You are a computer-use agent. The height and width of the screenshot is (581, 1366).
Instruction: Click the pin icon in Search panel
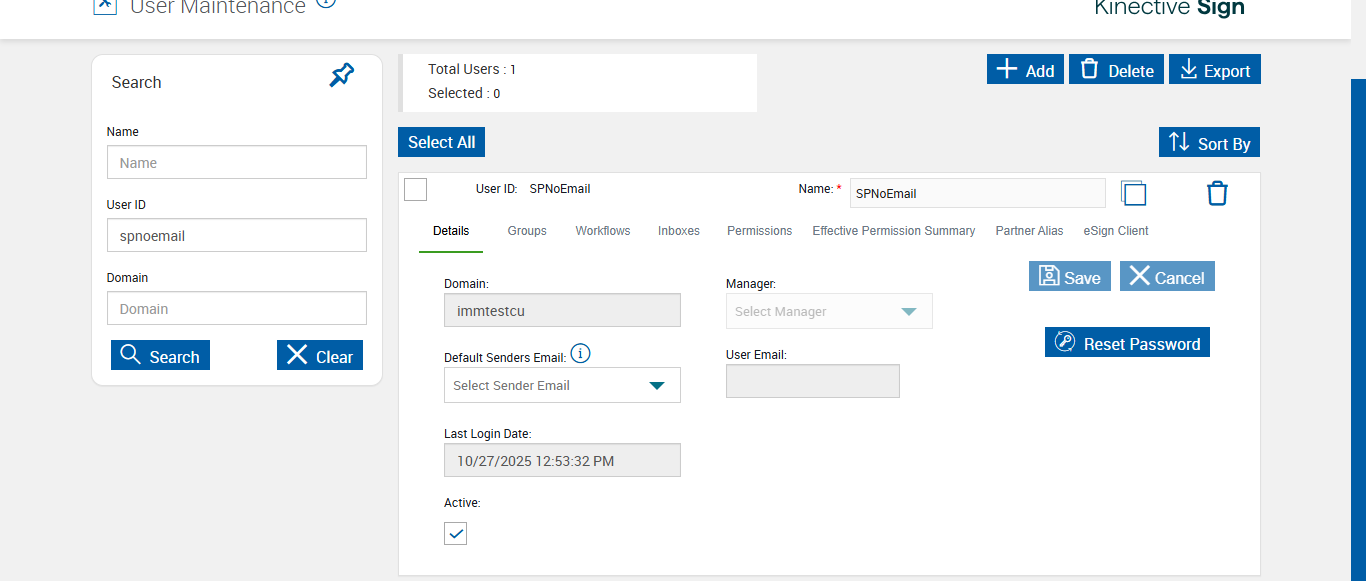click(342, 76)
